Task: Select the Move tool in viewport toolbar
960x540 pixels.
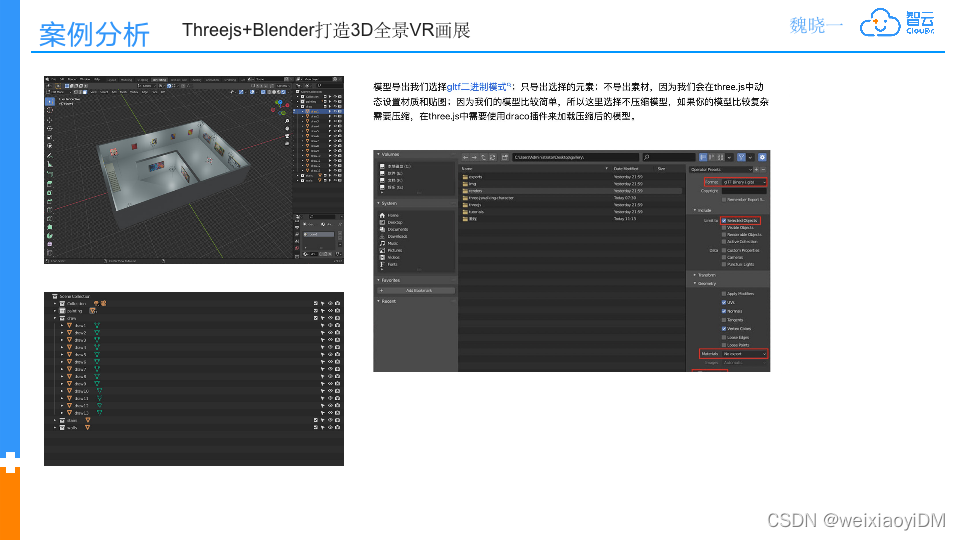Action: (50, 119)
